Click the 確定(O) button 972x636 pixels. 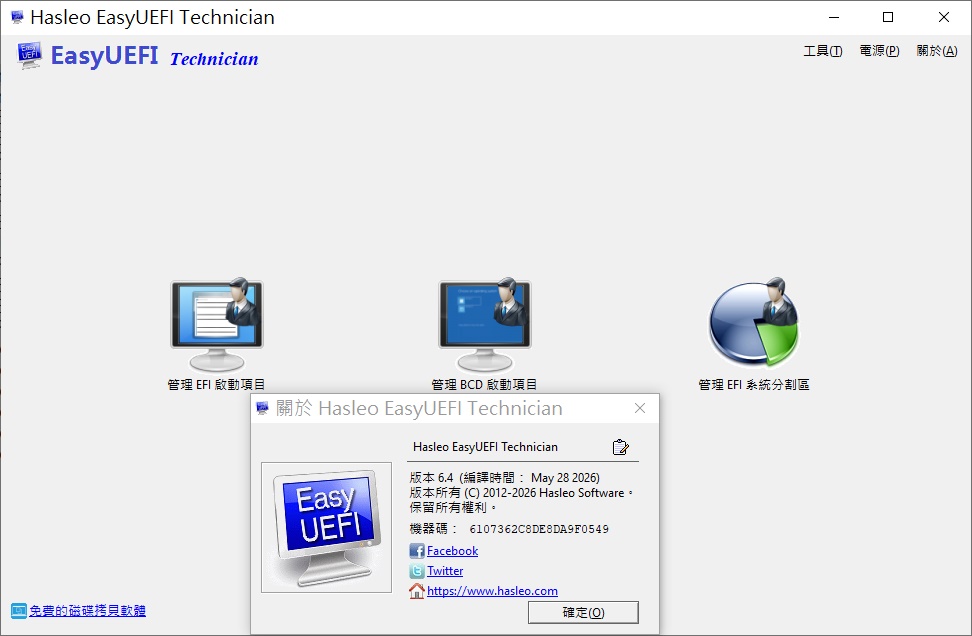click(583, 612)
